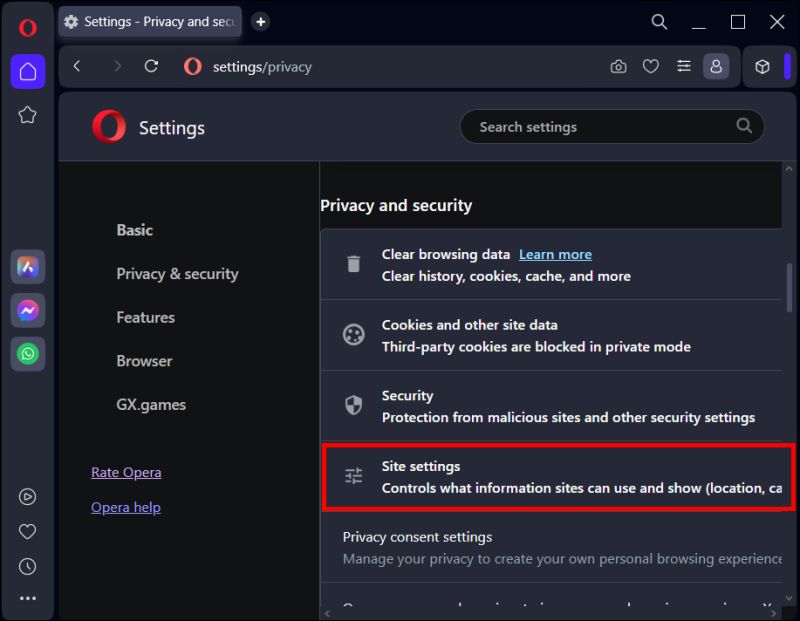Open Messenger in the sidebar

tap(28, 310)
